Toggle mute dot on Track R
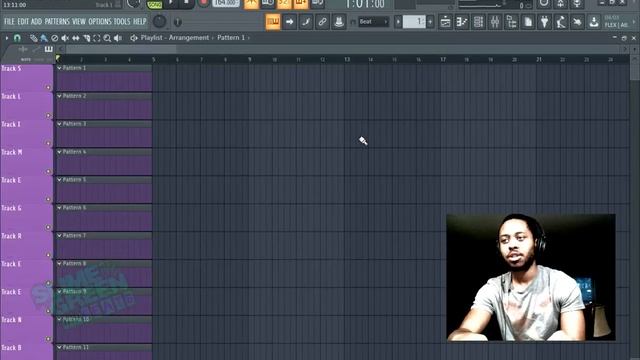 pos(48,255)
